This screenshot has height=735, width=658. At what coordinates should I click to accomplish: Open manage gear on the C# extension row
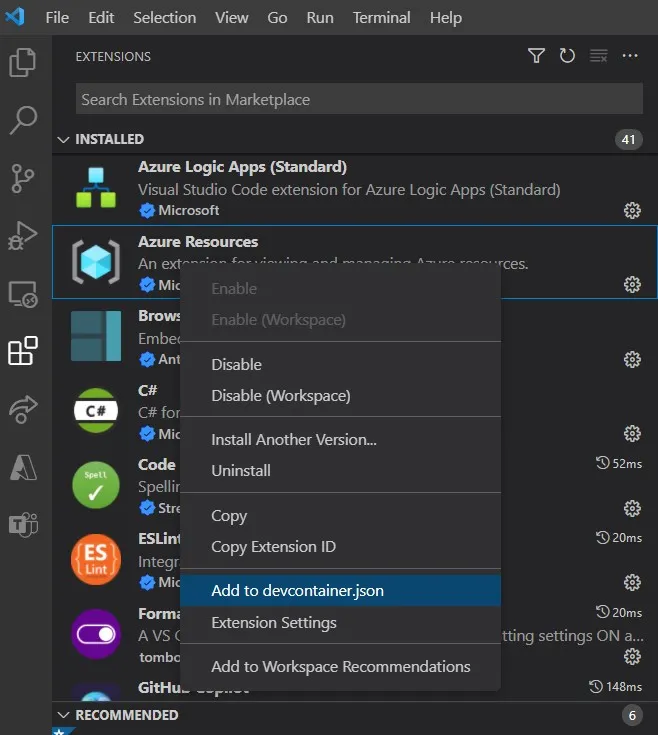[x=632, y=434]
